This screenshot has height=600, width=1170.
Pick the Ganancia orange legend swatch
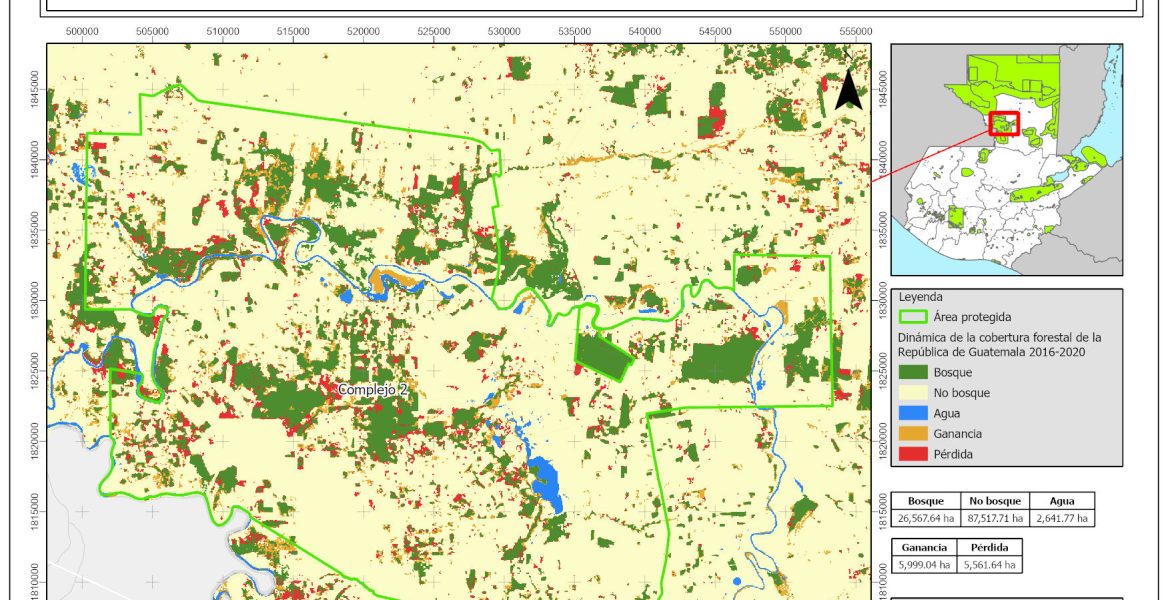pos(912,434)
